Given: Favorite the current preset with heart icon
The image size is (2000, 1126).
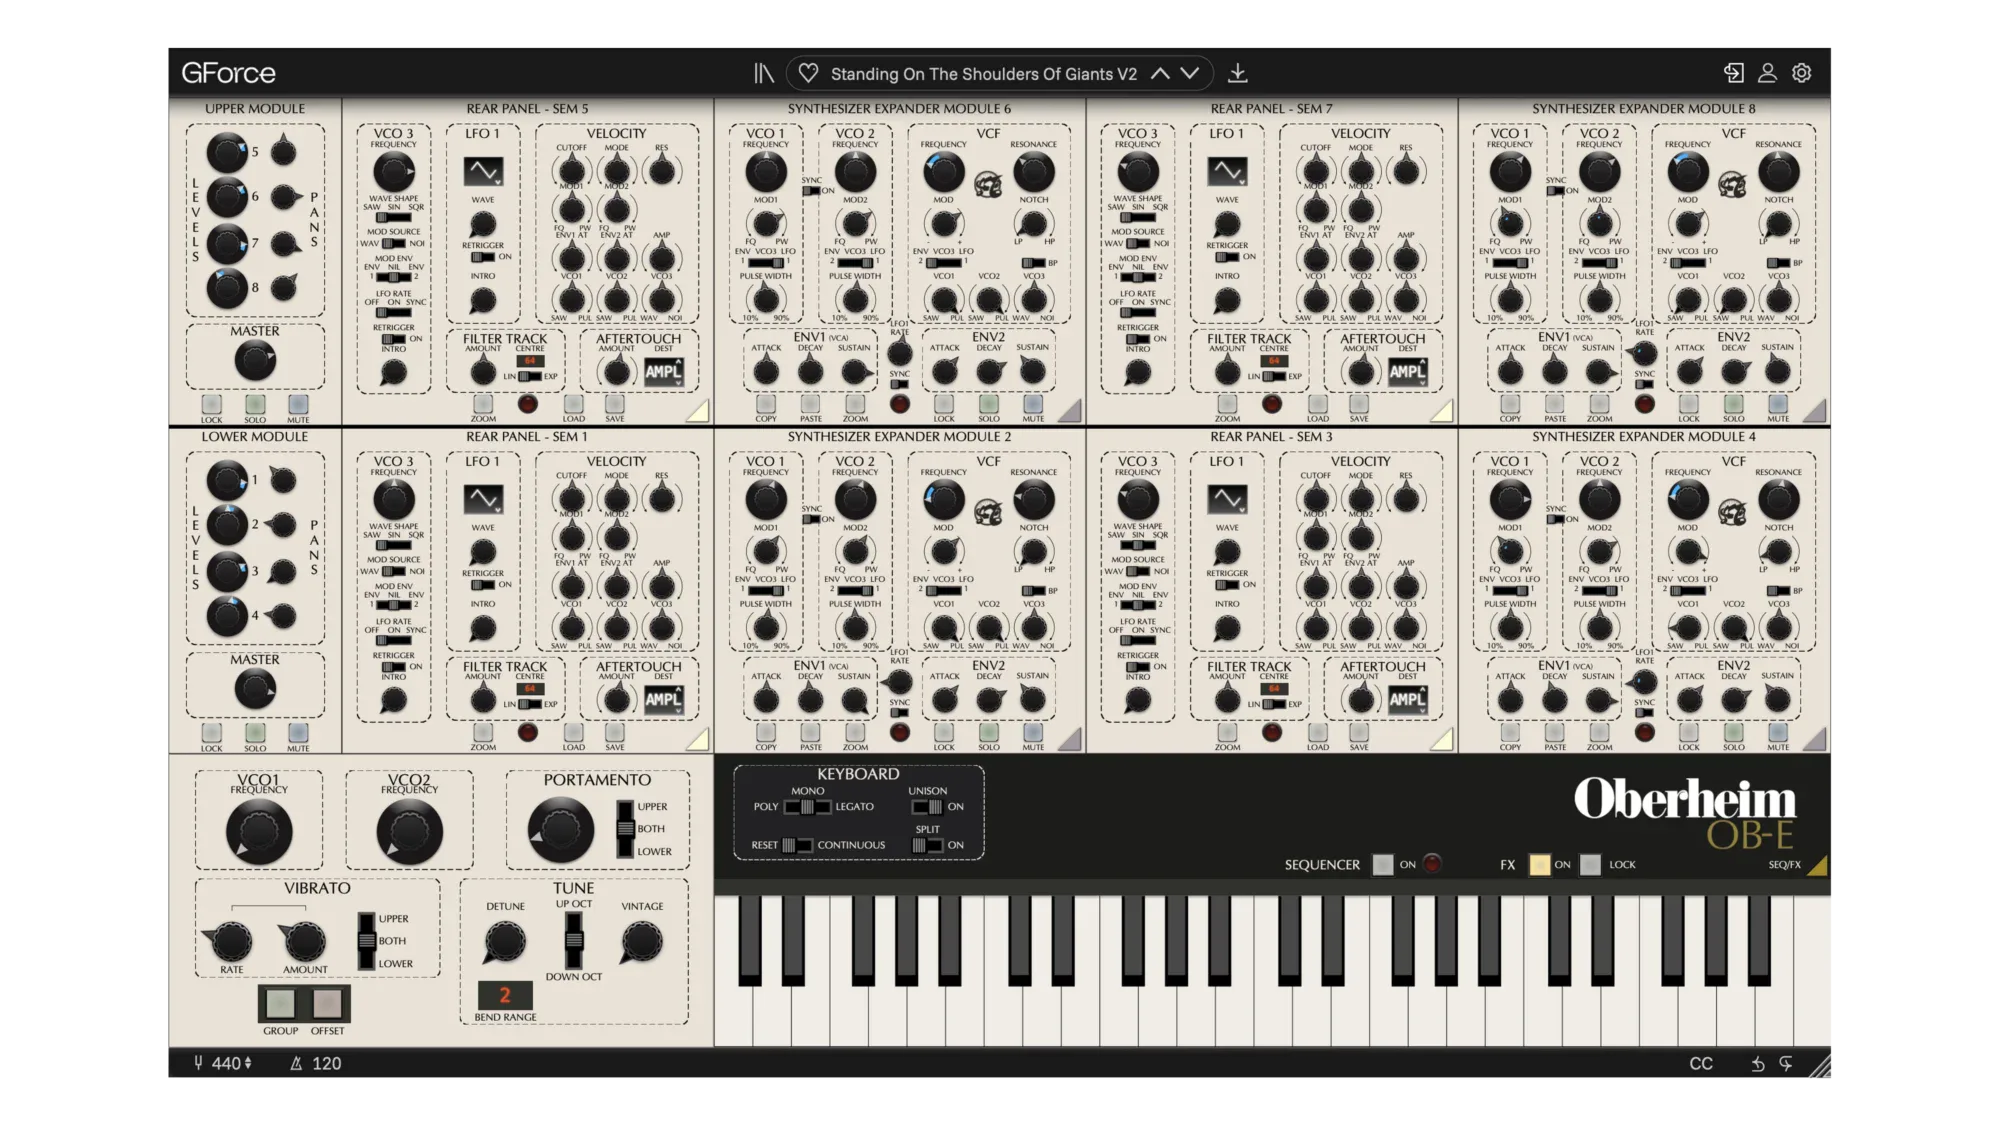Looking at the screenshot, I should coord(808,73).
